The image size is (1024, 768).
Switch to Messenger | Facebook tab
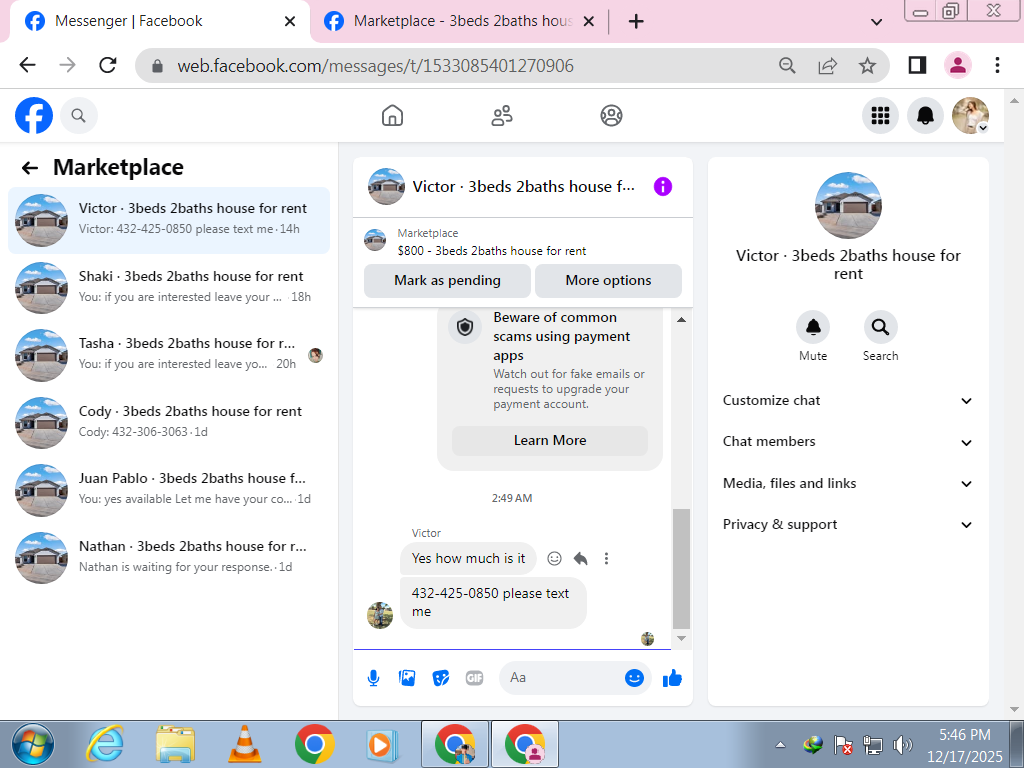157,22
